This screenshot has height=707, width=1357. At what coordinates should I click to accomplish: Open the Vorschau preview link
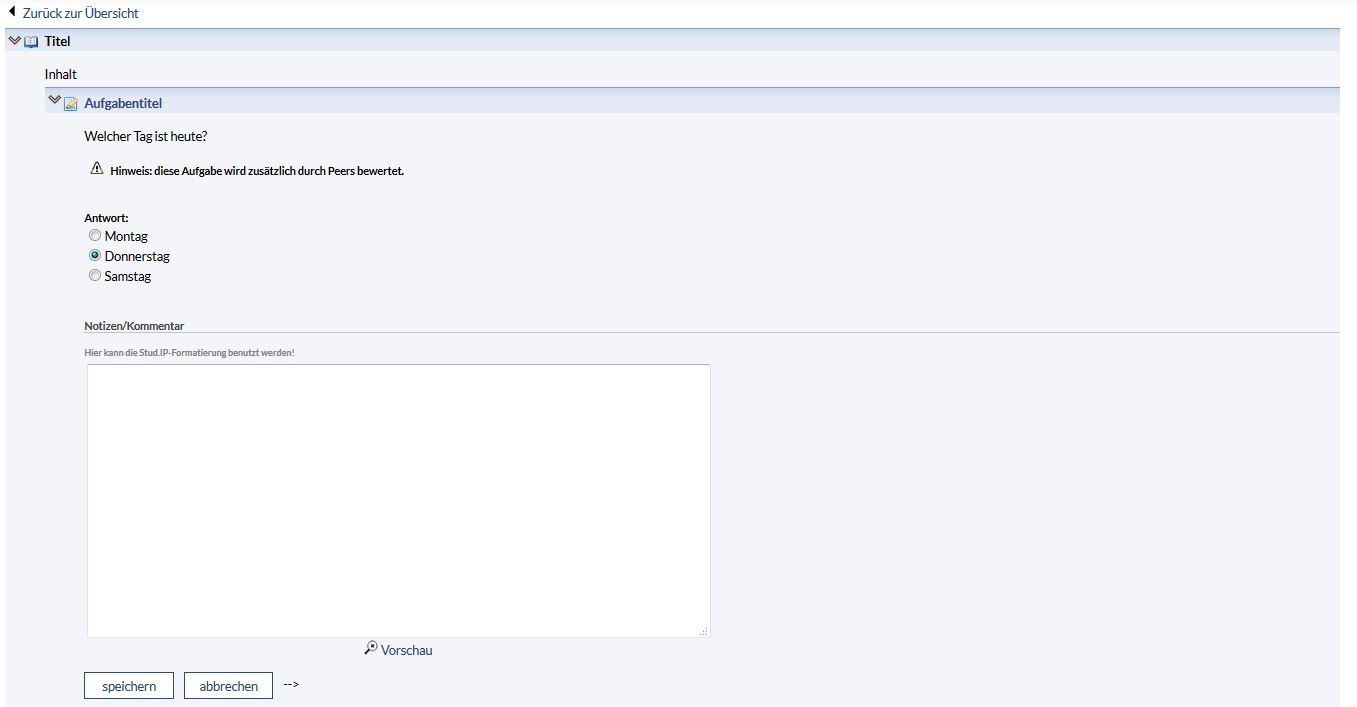coord(406,650)
